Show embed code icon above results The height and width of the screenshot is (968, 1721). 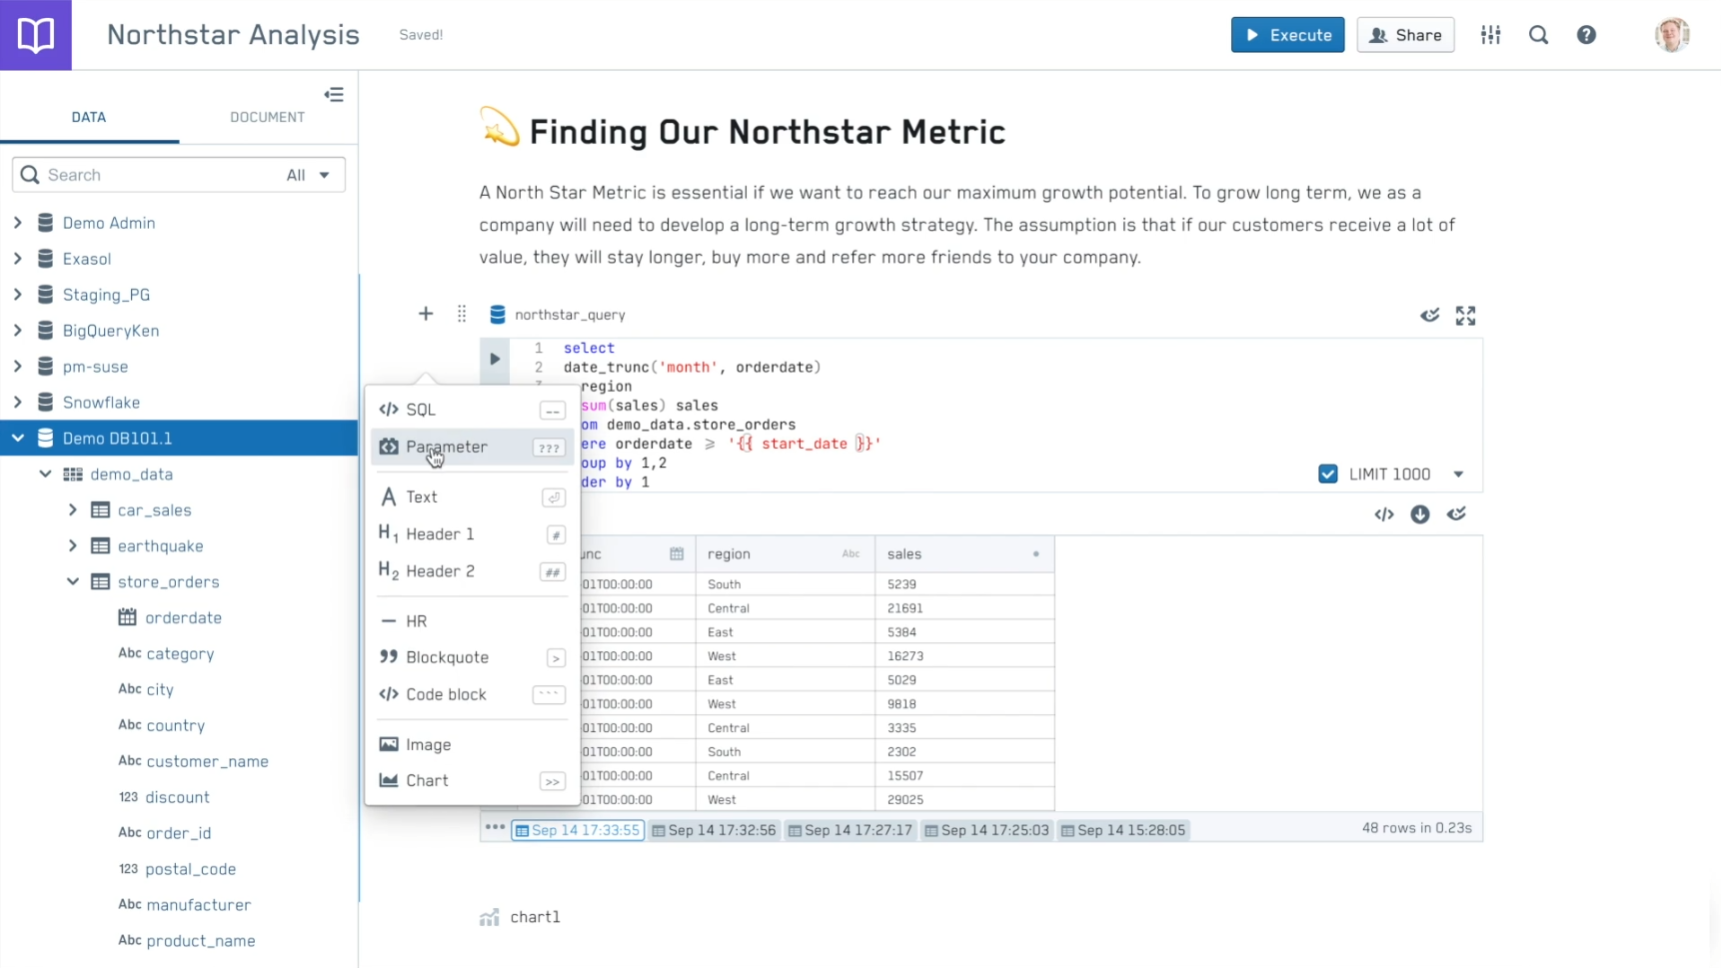(1384, 514)
